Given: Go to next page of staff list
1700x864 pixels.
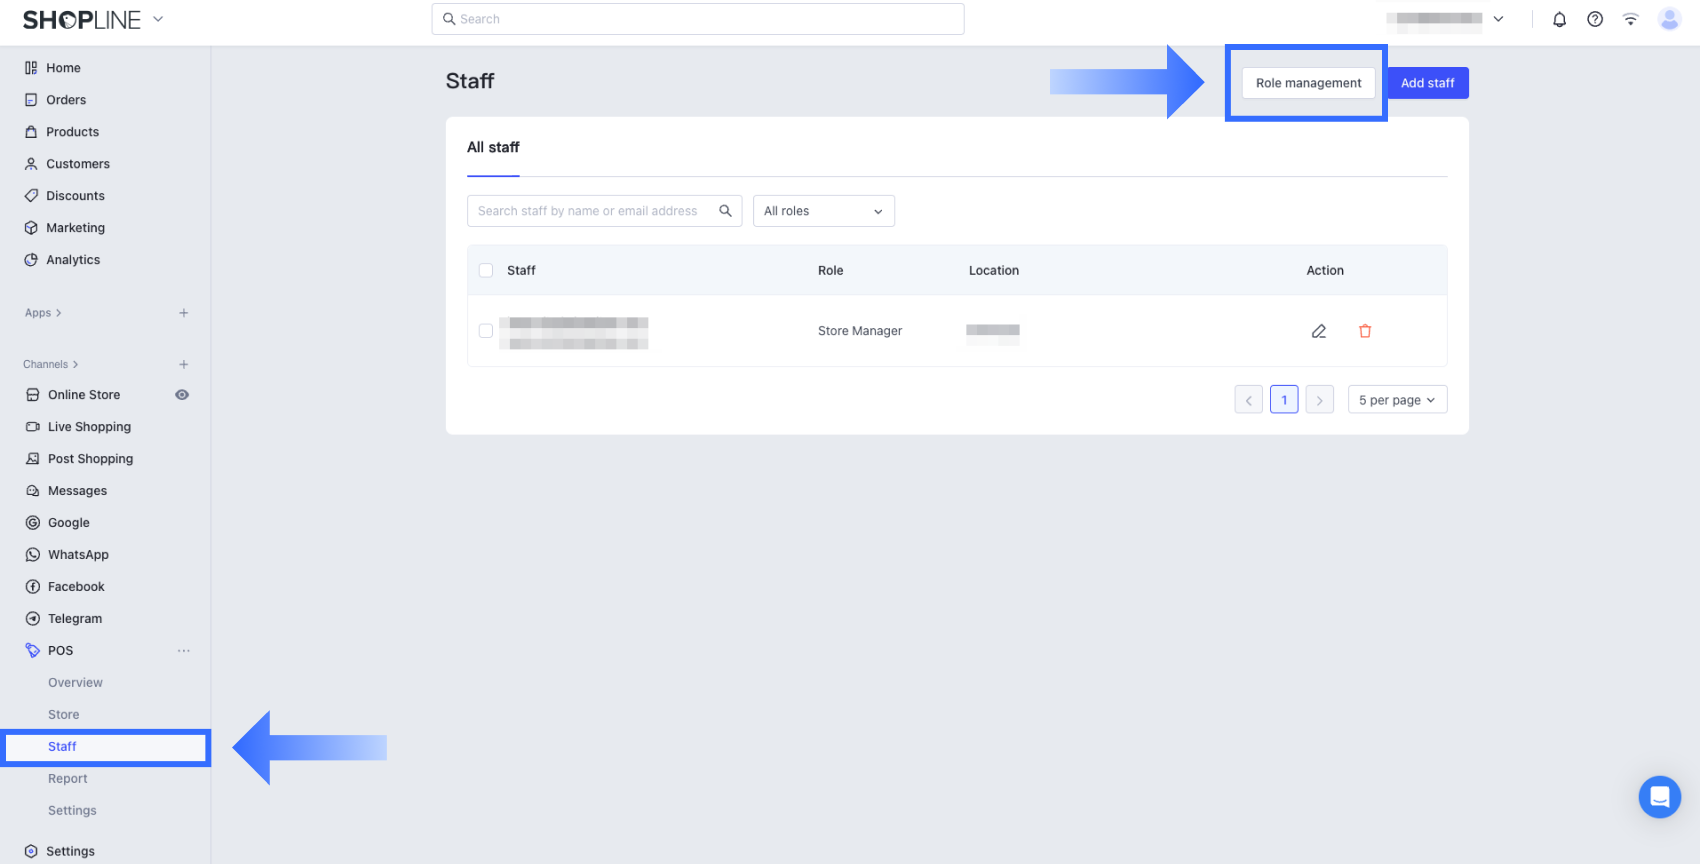Looking at the screenshot, I should [x=1320, y=400].
